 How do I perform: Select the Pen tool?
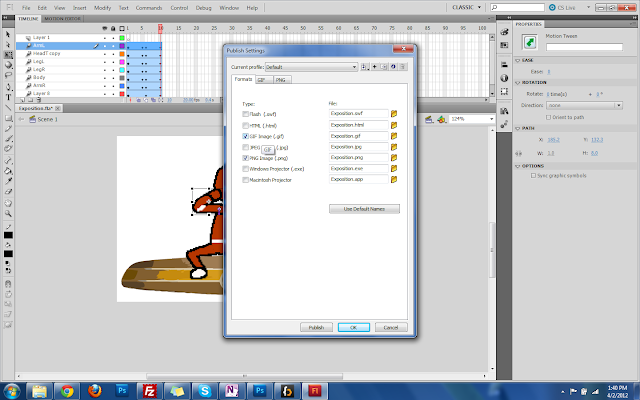click(x=8, y=87)
